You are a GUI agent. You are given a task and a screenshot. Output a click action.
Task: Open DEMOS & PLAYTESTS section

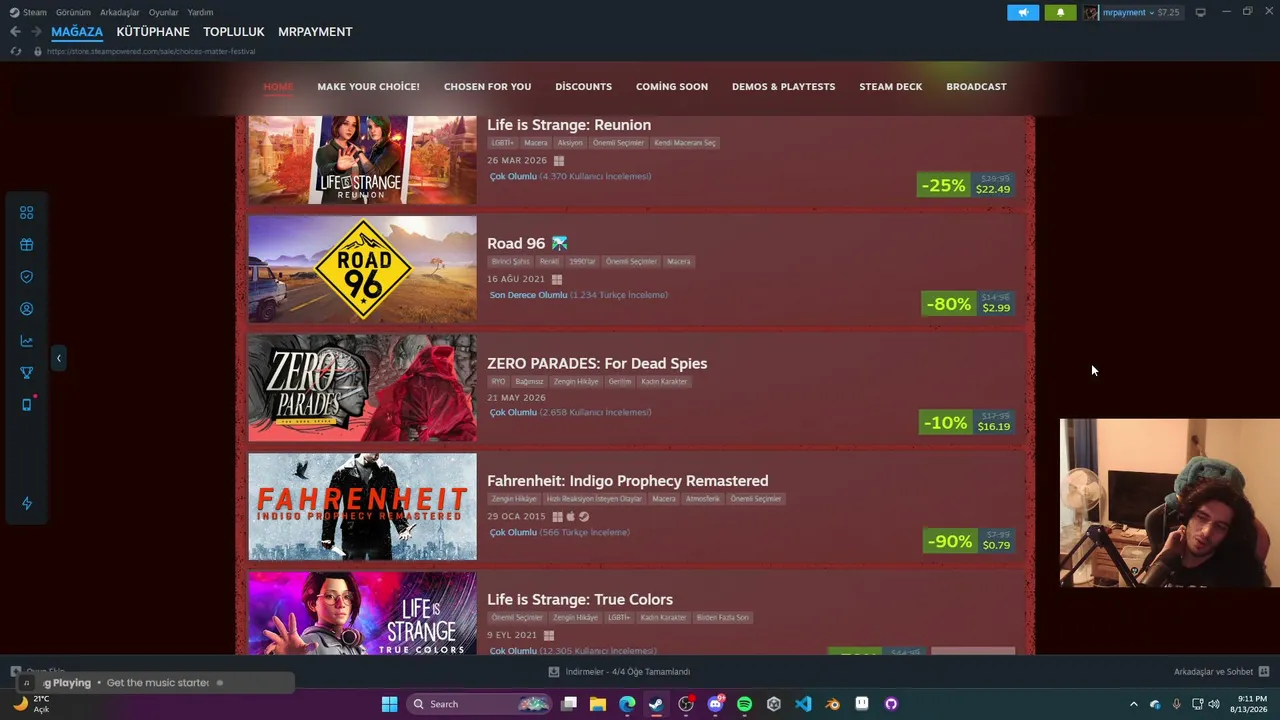click(783, 86)
